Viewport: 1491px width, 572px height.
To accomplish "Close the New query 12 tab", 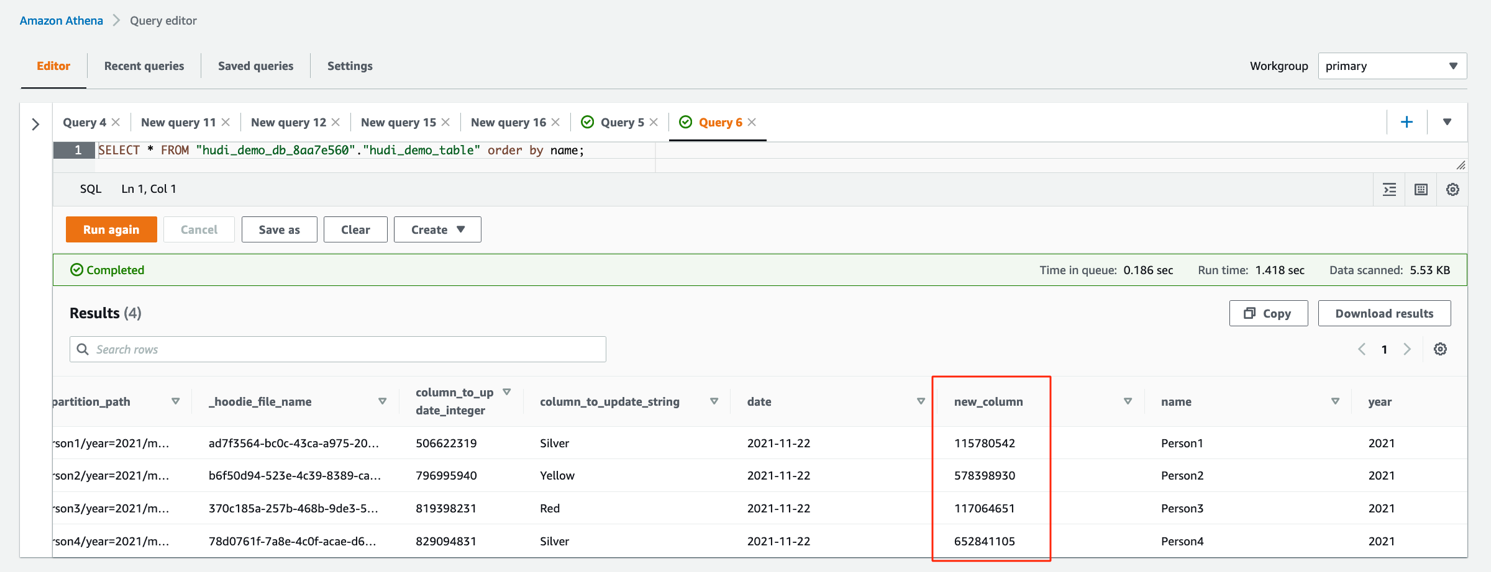I will (x=336, y=122).
